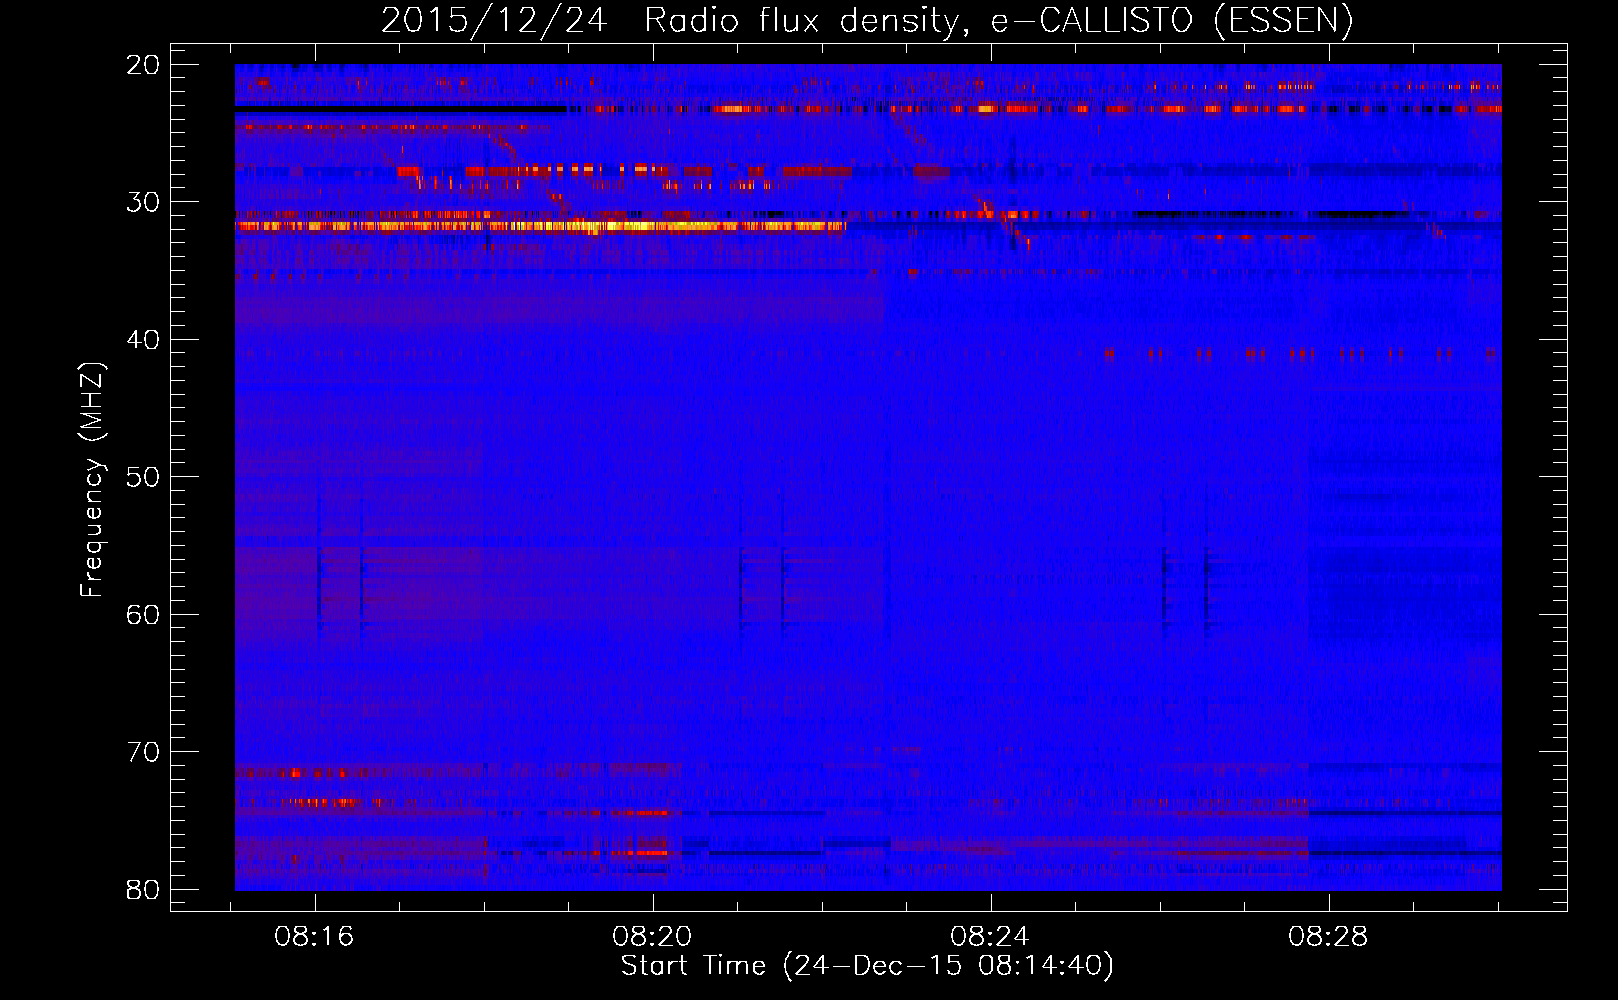Click the '70' frequency tick label
This screenshot has height=1000, width=1618.
point(144,752)
